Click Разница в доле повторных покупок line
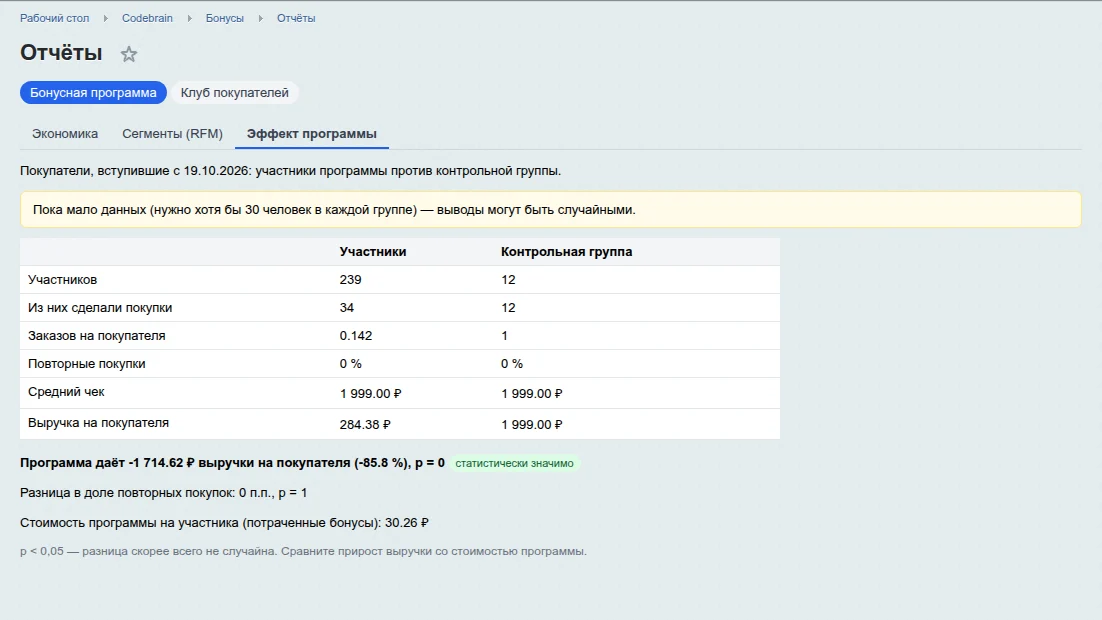This screenshot has height=620, width=1102. pyautogui.click(x=163, y=493)
